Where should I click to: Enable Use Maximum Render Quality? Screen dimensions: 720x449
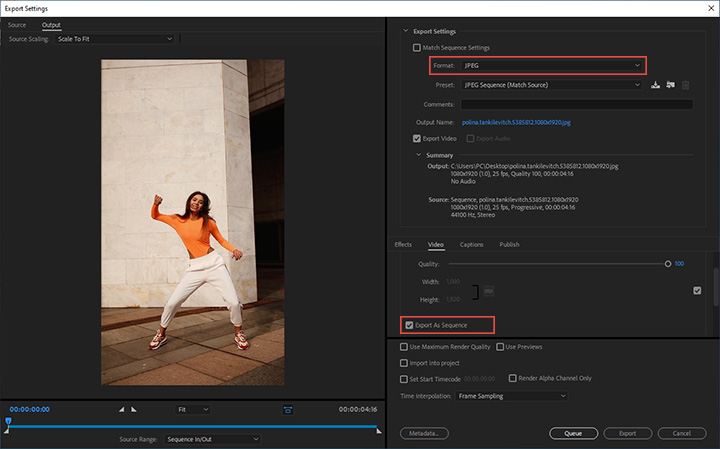tap(404, 347)
